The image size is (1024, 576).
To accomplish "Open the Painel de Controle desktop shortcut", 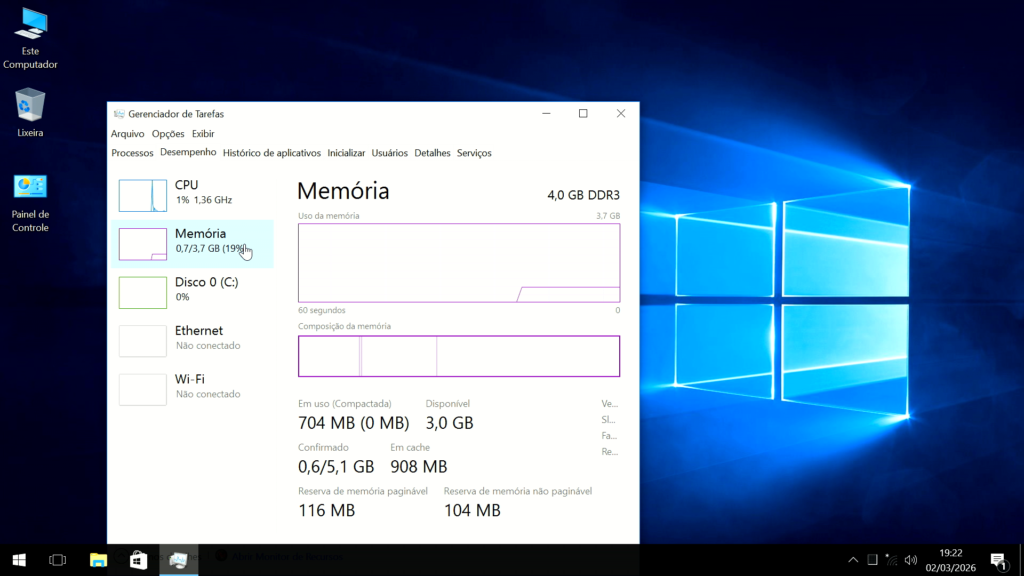I will (x=30, y=190).
